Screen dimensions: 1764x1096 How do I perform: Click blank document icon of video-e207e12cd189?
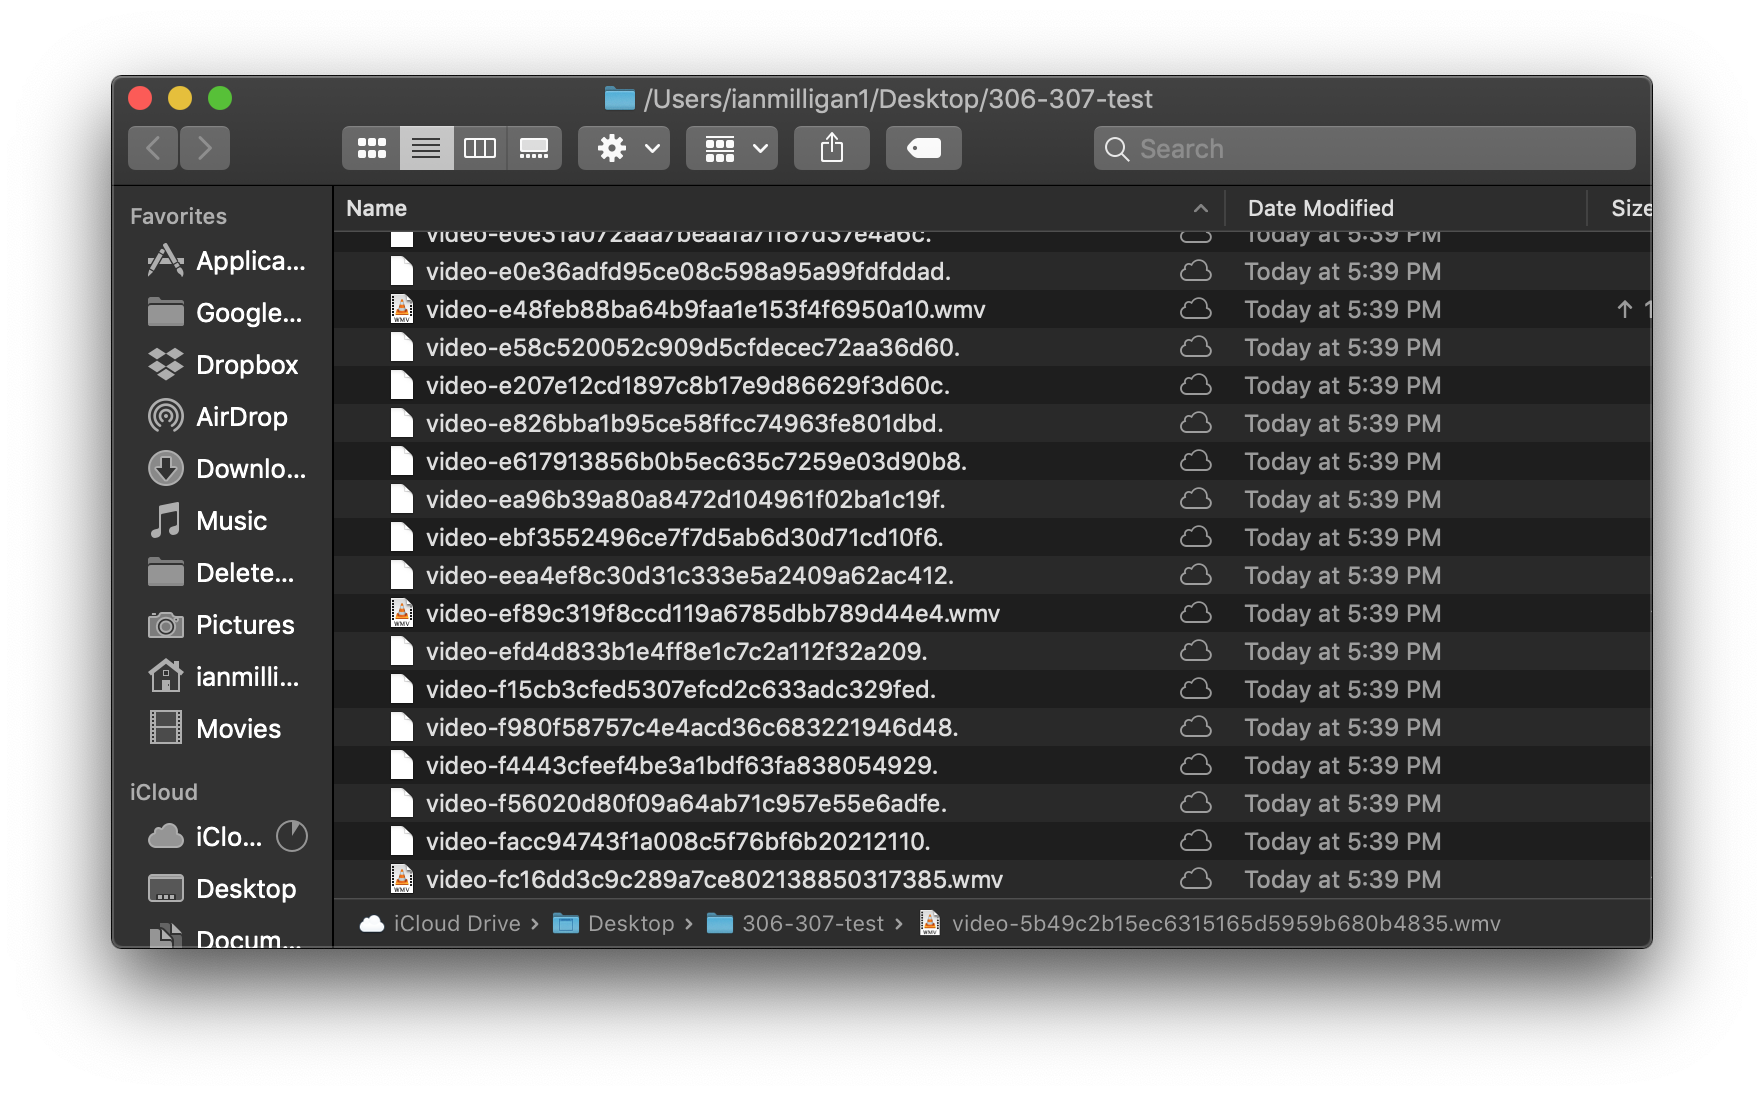click(402, 385)
